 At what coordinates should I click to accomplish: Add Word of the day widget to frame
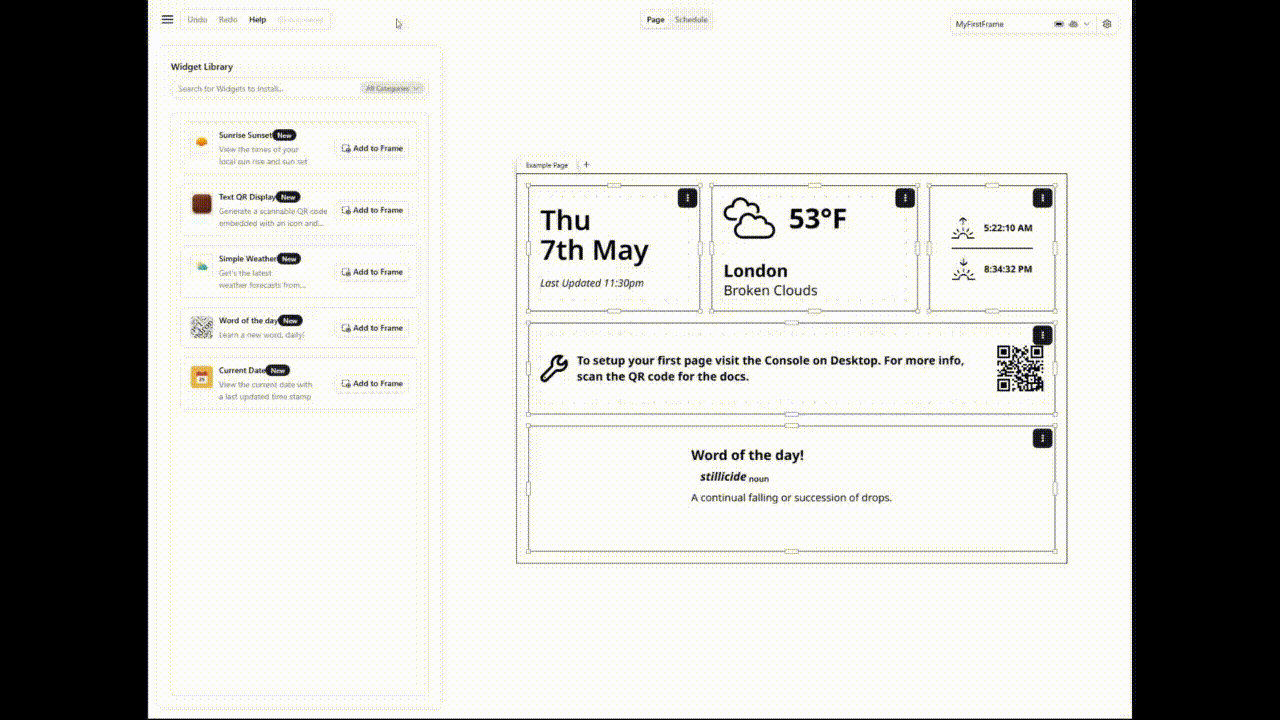coord(372,328)
